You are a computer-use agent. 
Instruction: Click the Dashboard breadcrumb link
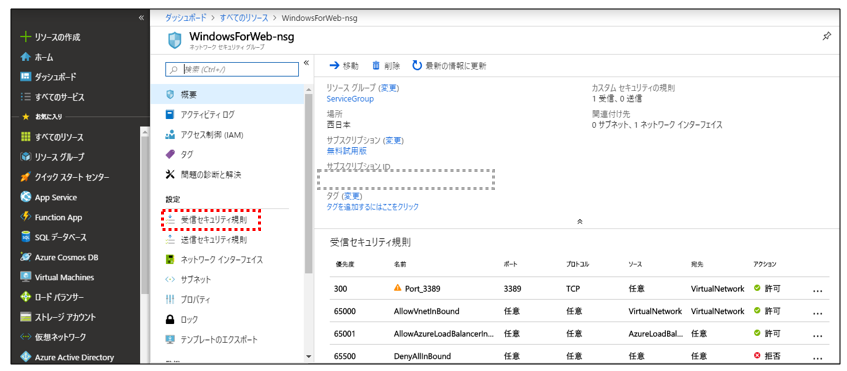point(185,18)
